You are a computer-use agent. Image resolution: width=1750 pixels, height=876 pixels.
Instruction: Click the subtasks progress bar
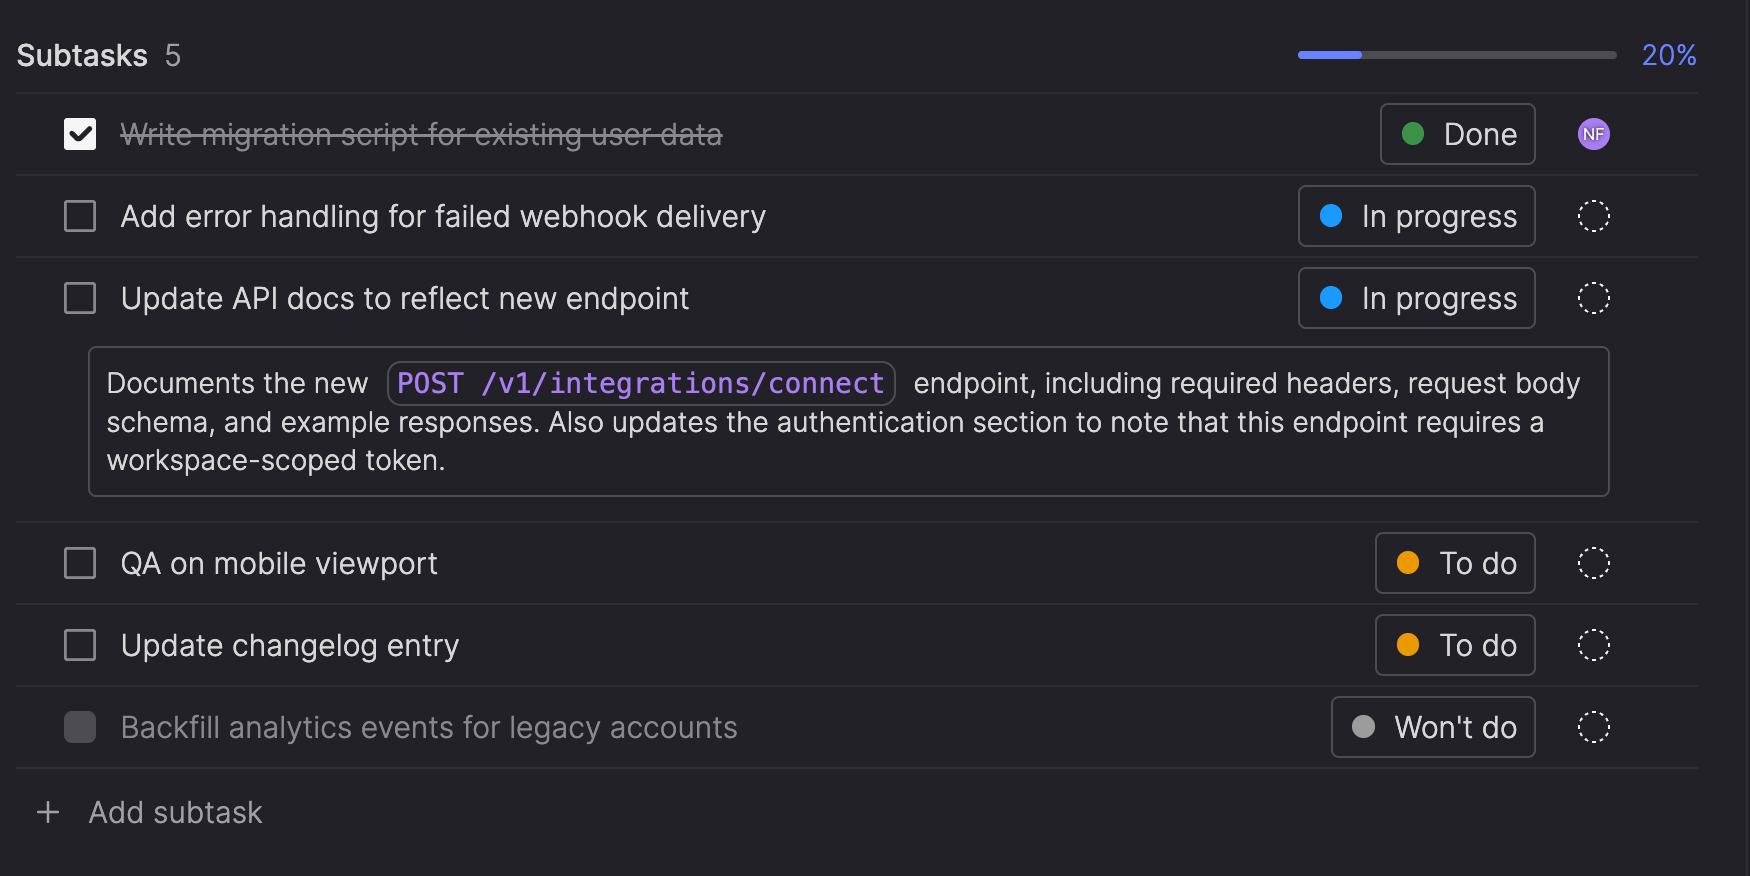point(1456,55)
